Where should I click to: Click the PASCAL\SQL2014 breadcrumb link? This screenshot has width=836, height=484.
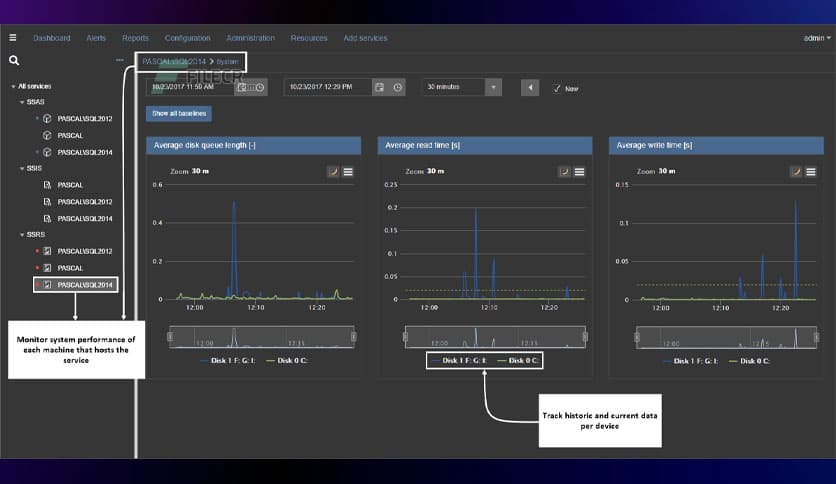(x=174, y=62)
